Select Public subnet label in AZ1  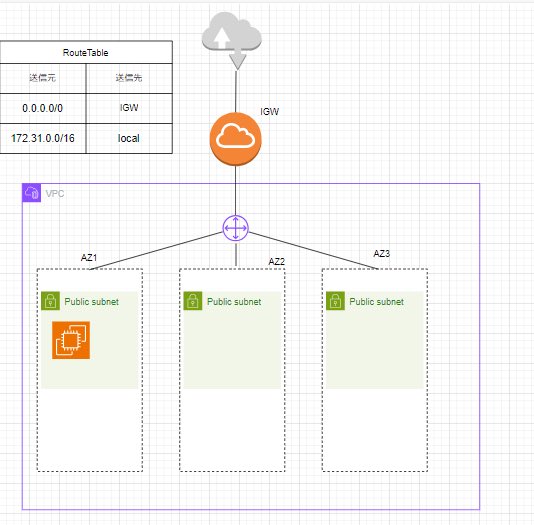tap(92, 302)
